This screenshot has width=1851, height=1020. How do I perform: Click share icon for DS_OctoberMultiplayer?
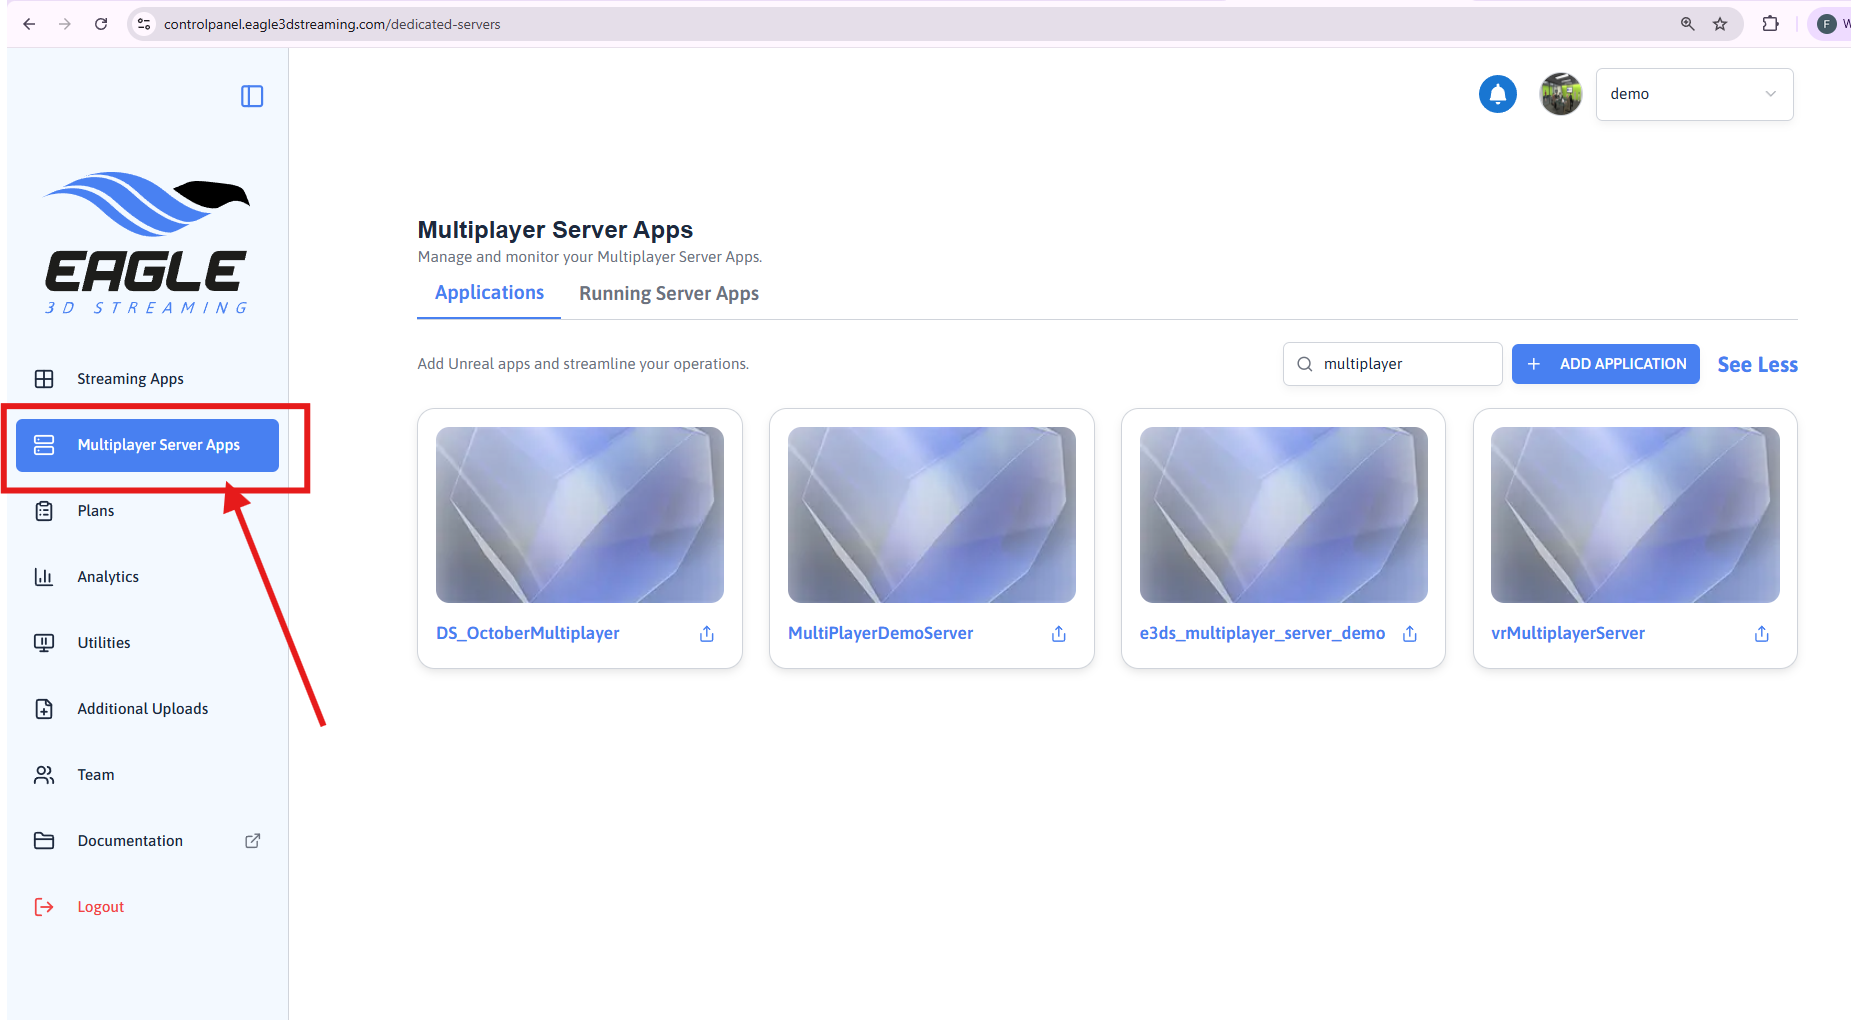(x=707, y=634)
